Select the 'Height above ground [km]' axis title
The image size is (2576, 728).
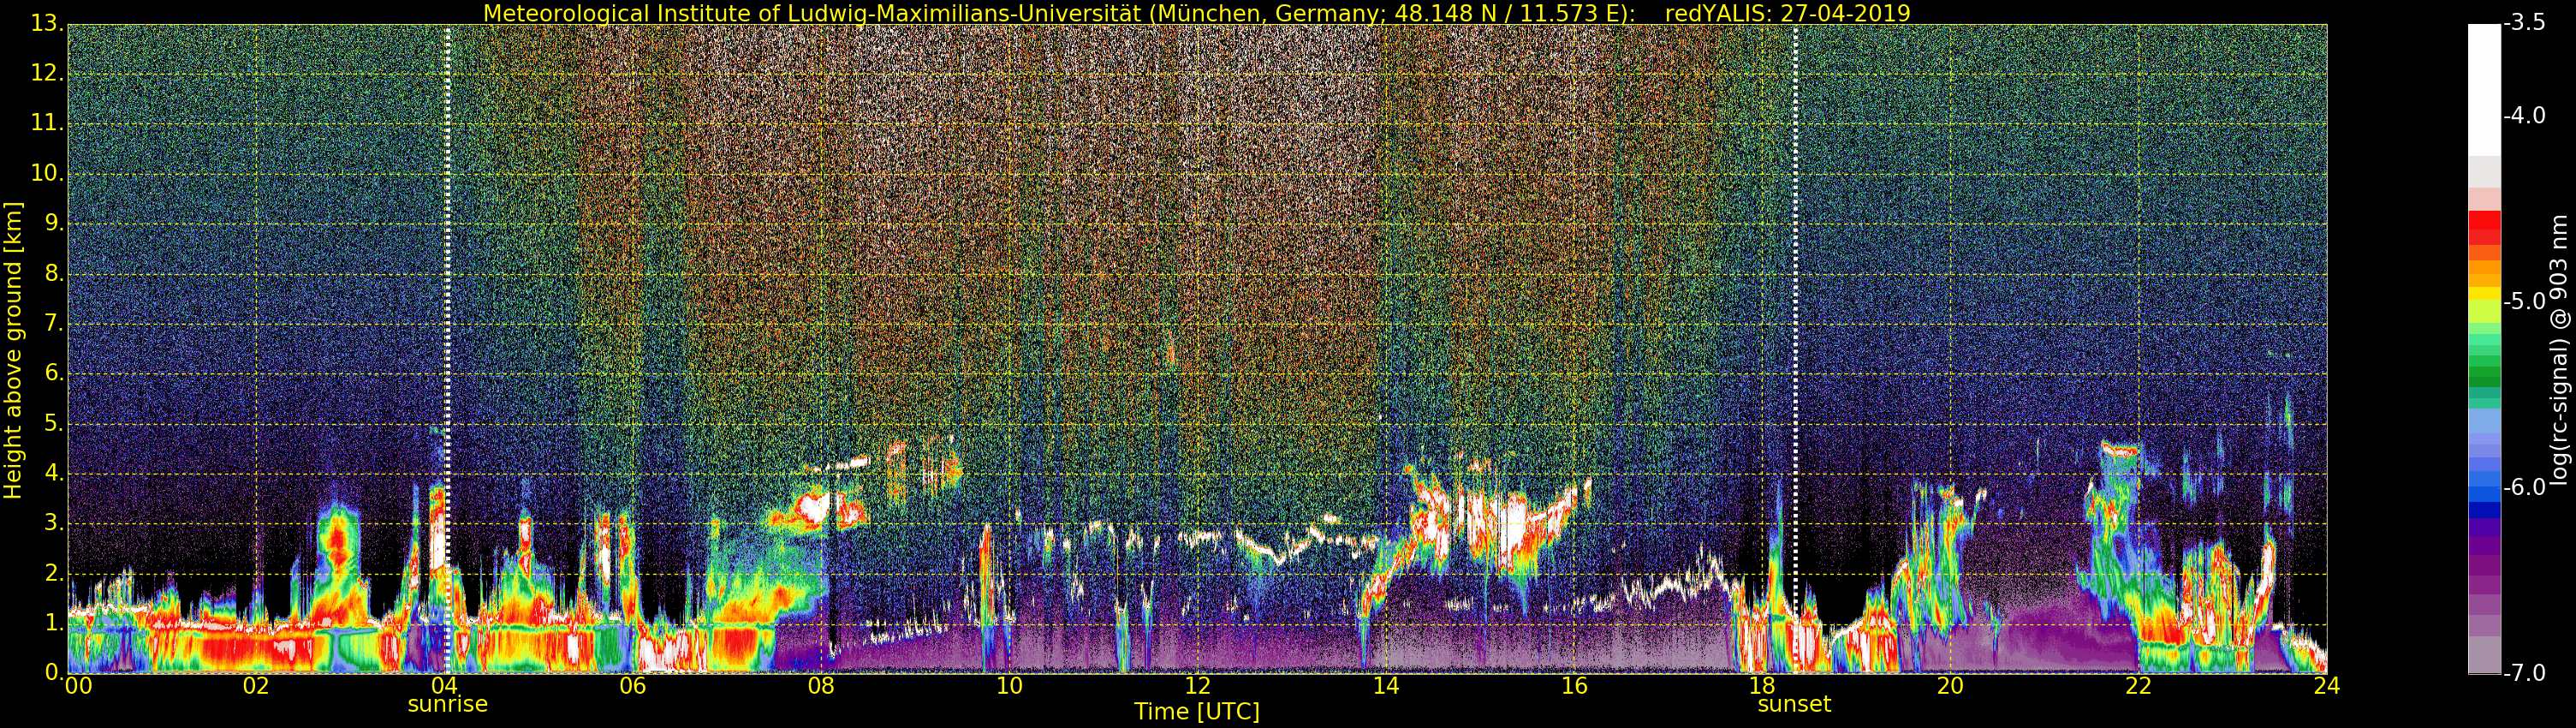[13, 350]
